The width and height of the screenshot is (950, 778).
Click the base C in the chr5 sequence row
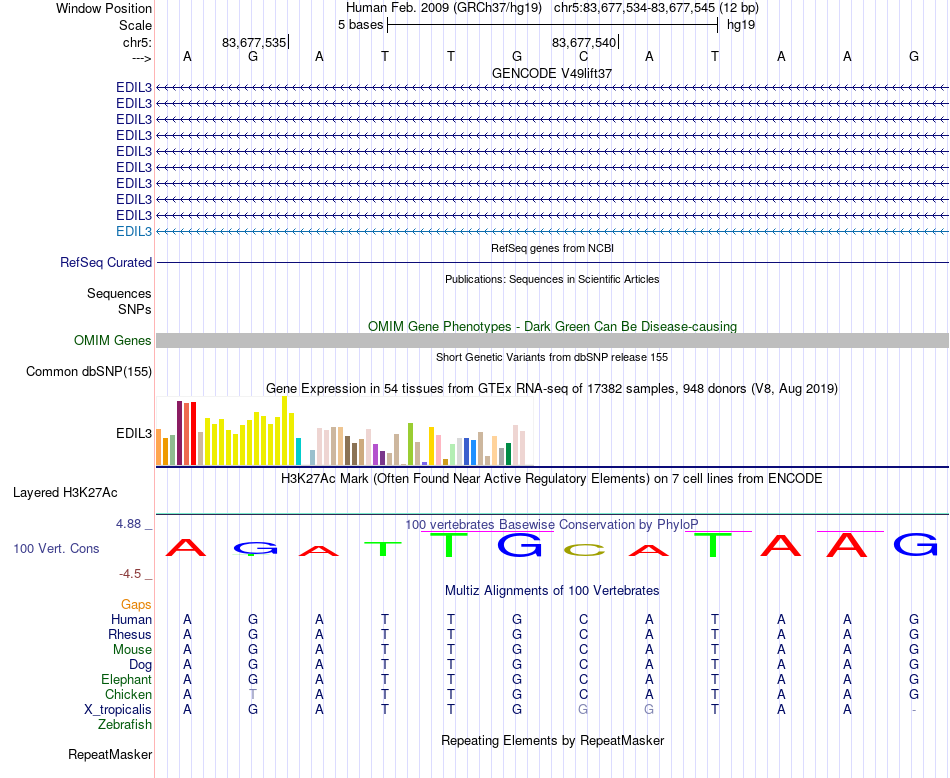583,56
